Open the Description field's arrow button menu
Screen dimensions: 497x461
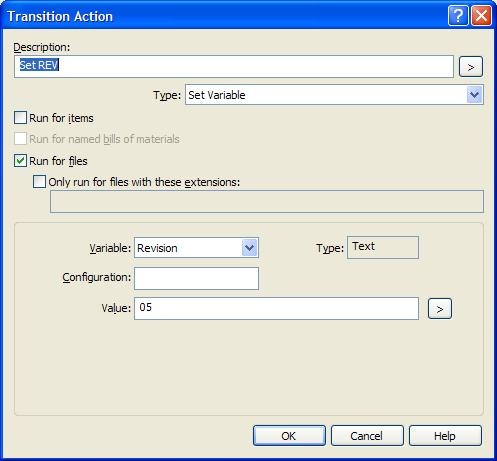click(x=471, y=67)
